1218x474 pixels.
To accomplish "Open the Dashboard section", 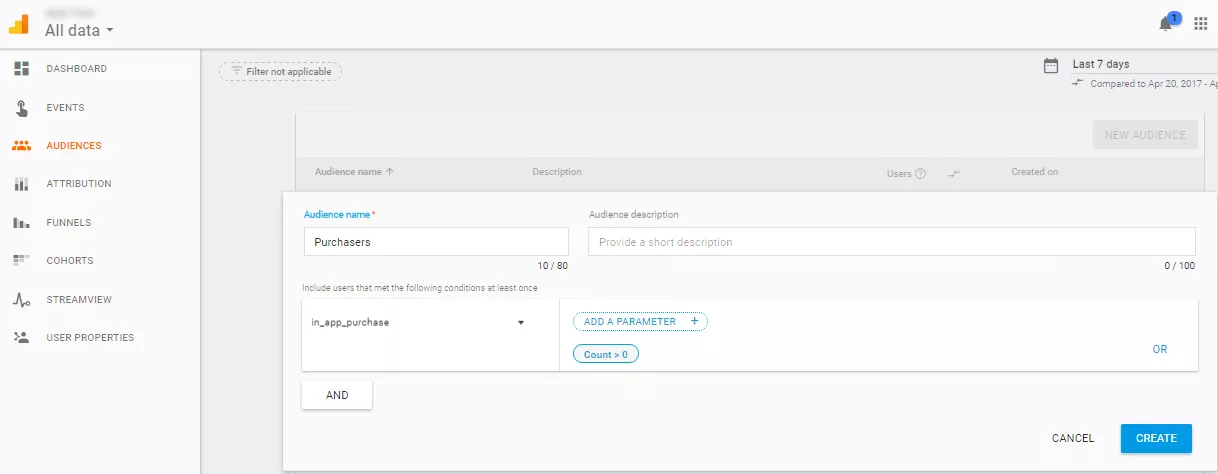I will click(76, 69).
